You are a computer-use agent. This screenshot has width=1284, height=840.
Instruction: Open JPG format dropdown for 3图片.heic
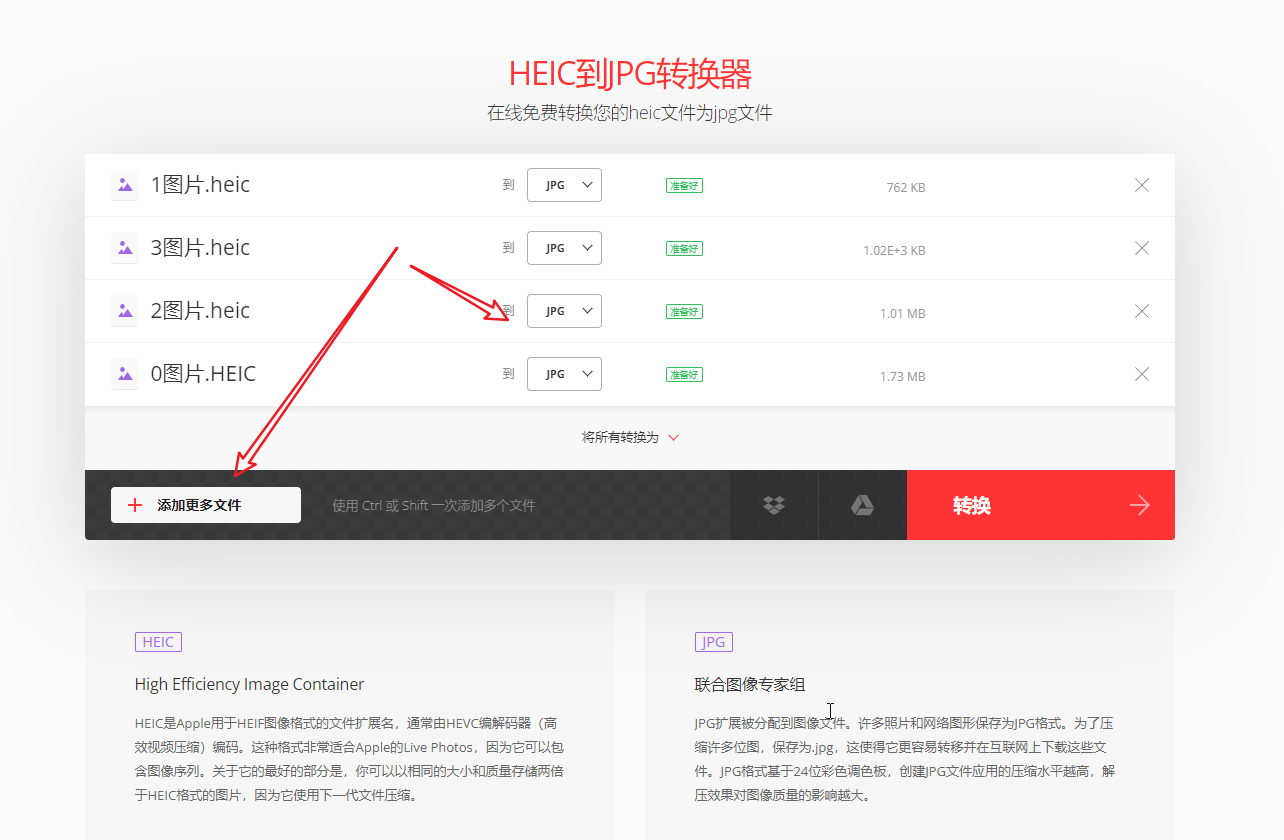(564, 248)
